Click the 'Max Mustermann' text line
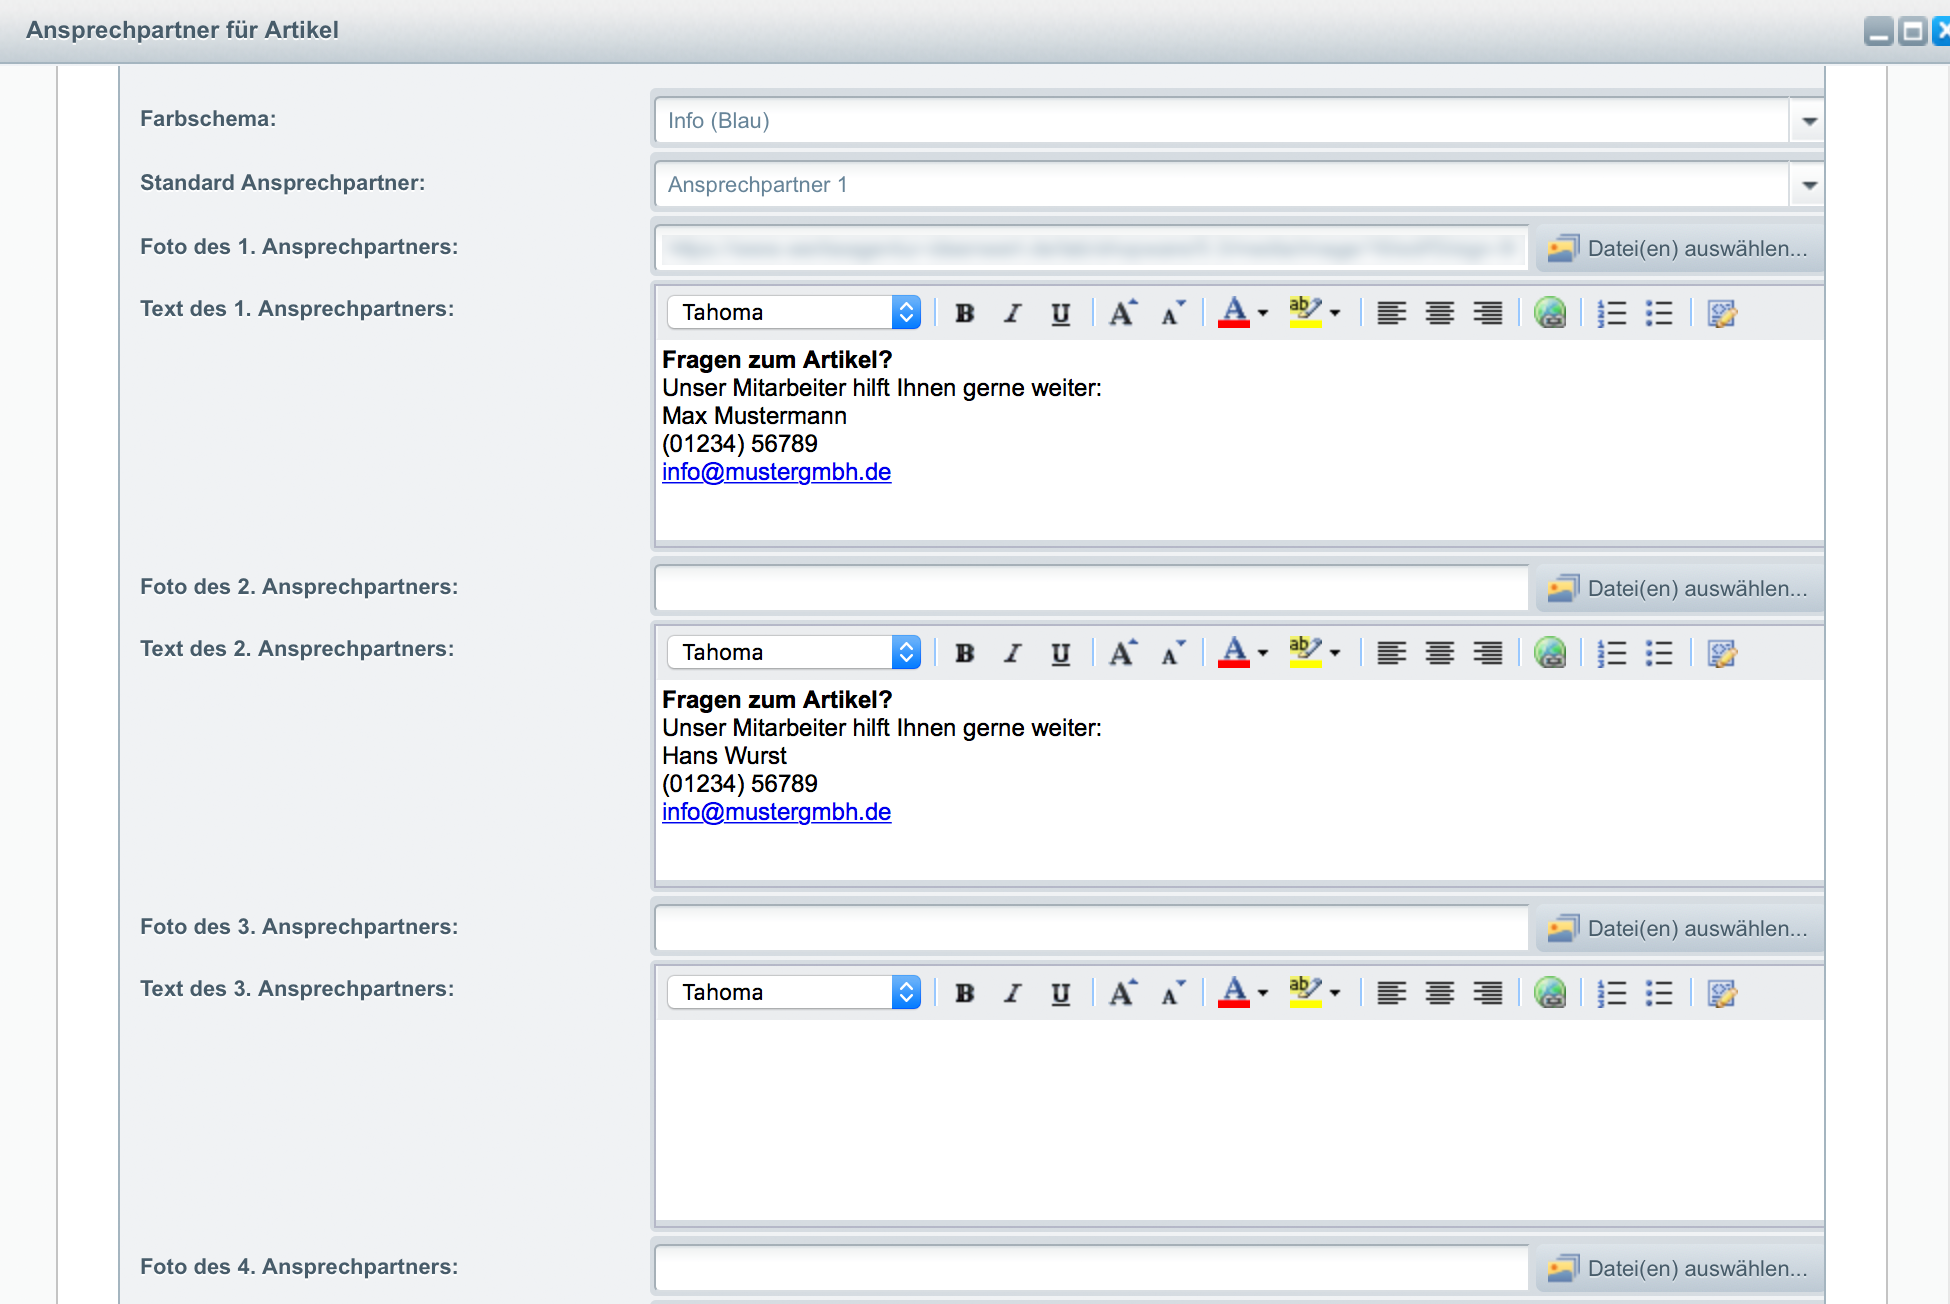The image size is (1950, 1304). pos(754,416)
